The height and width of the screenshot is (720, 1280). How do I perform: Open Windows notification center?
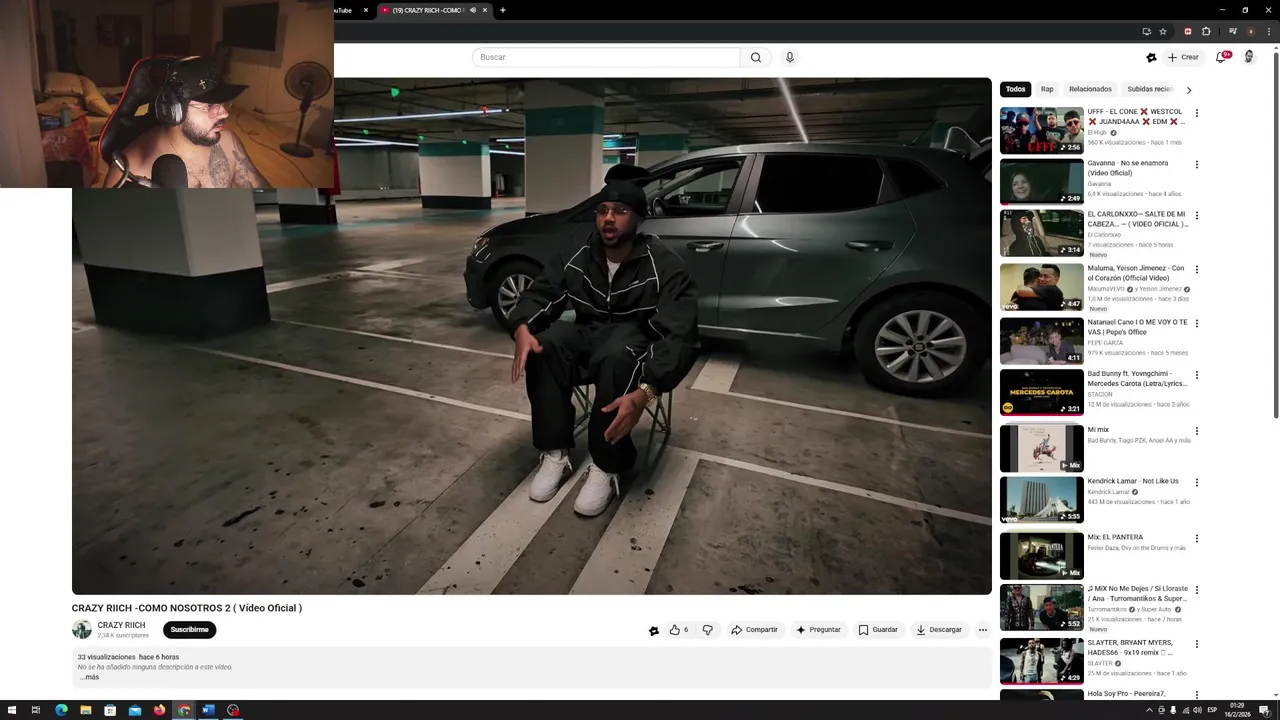tap(1264, 710)
